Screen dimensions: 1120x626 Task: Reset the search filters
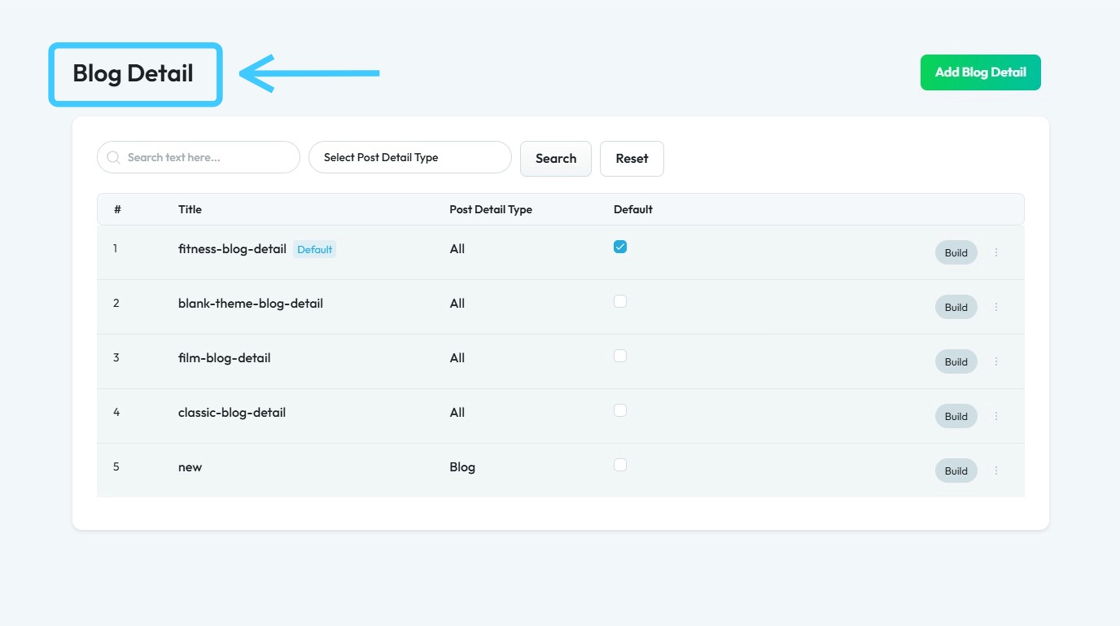coord(631,158)
